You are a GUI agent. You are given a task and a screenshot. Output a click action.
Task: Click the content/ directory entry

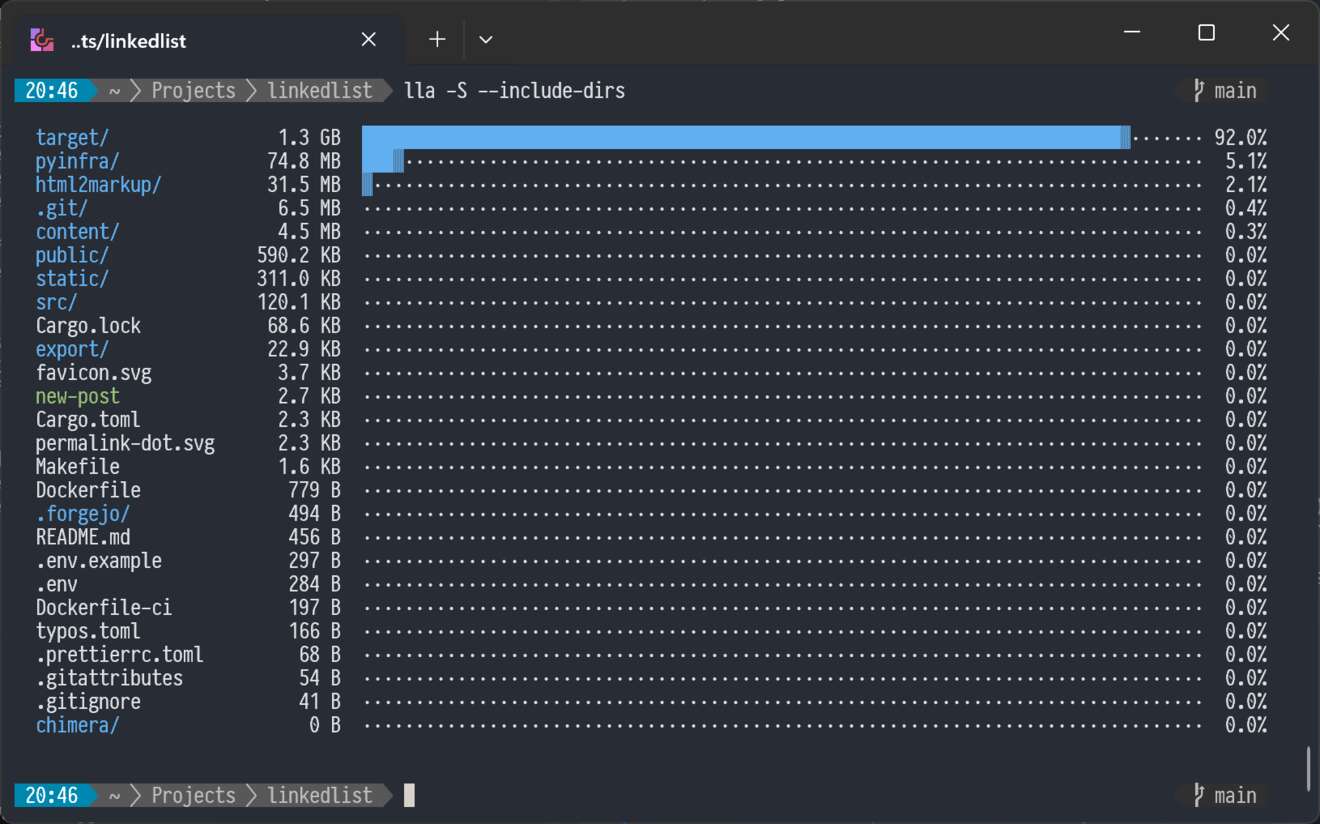click(78, 232)
